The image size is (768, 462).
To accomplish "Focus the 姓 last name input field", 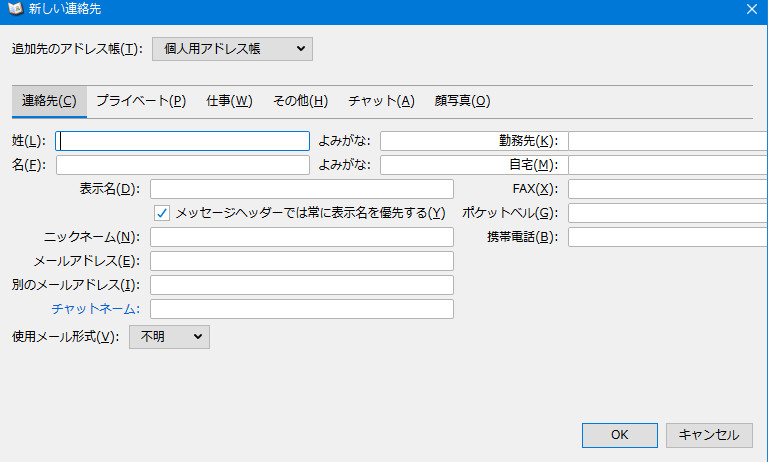I will 183,141.
